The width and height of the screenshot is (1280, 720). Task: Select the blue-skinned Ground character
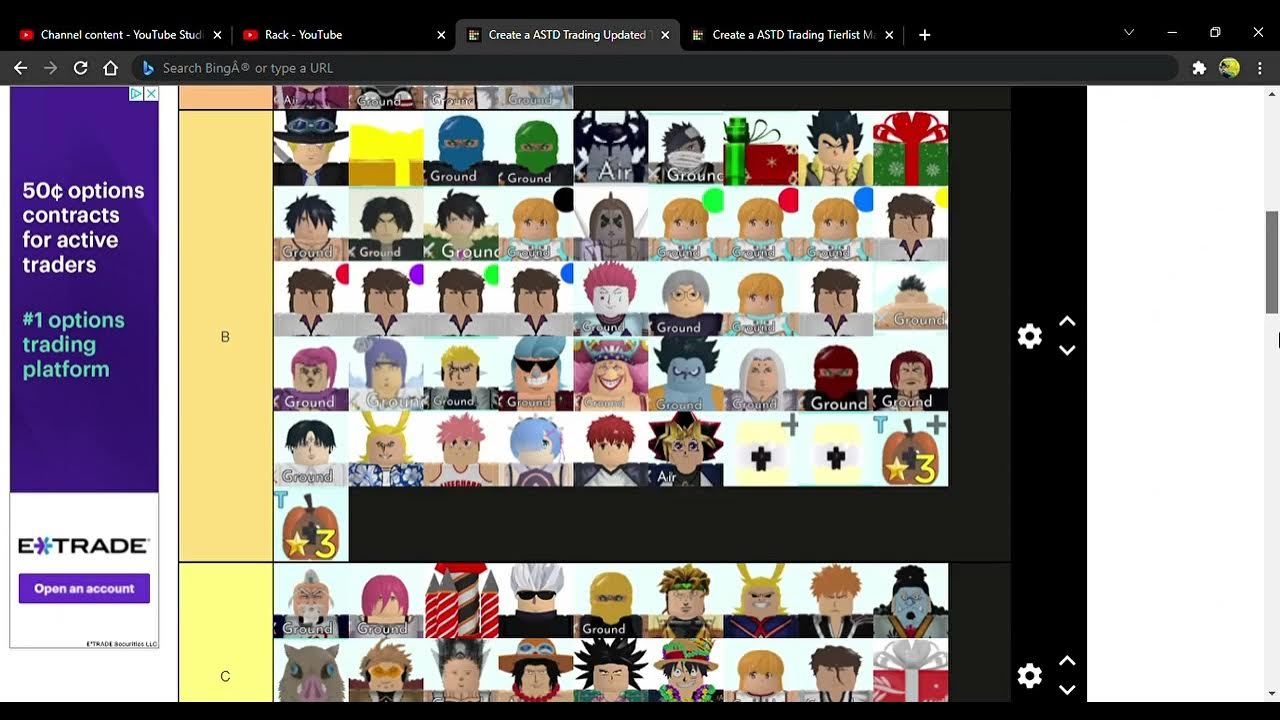(x=686, y=373)
